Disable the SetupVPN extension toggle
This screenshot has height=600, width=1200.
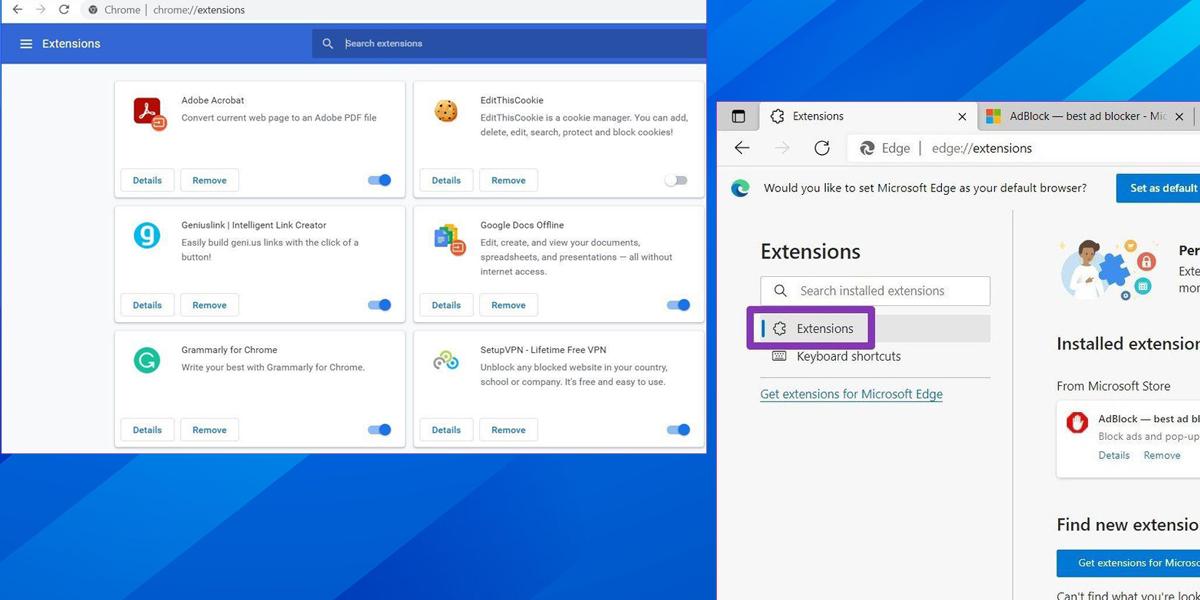[x=678, y=430]
